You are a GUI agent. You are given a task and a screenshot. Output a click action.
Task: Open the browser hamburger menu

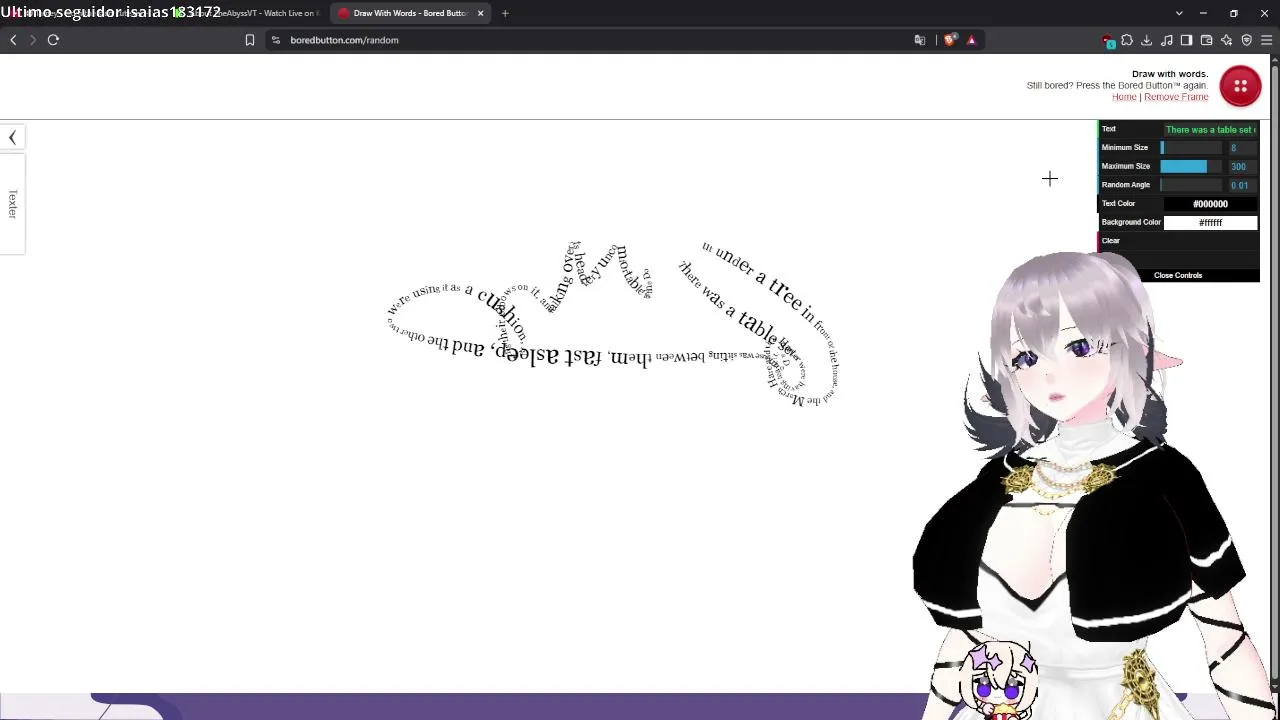point(1267,40)
